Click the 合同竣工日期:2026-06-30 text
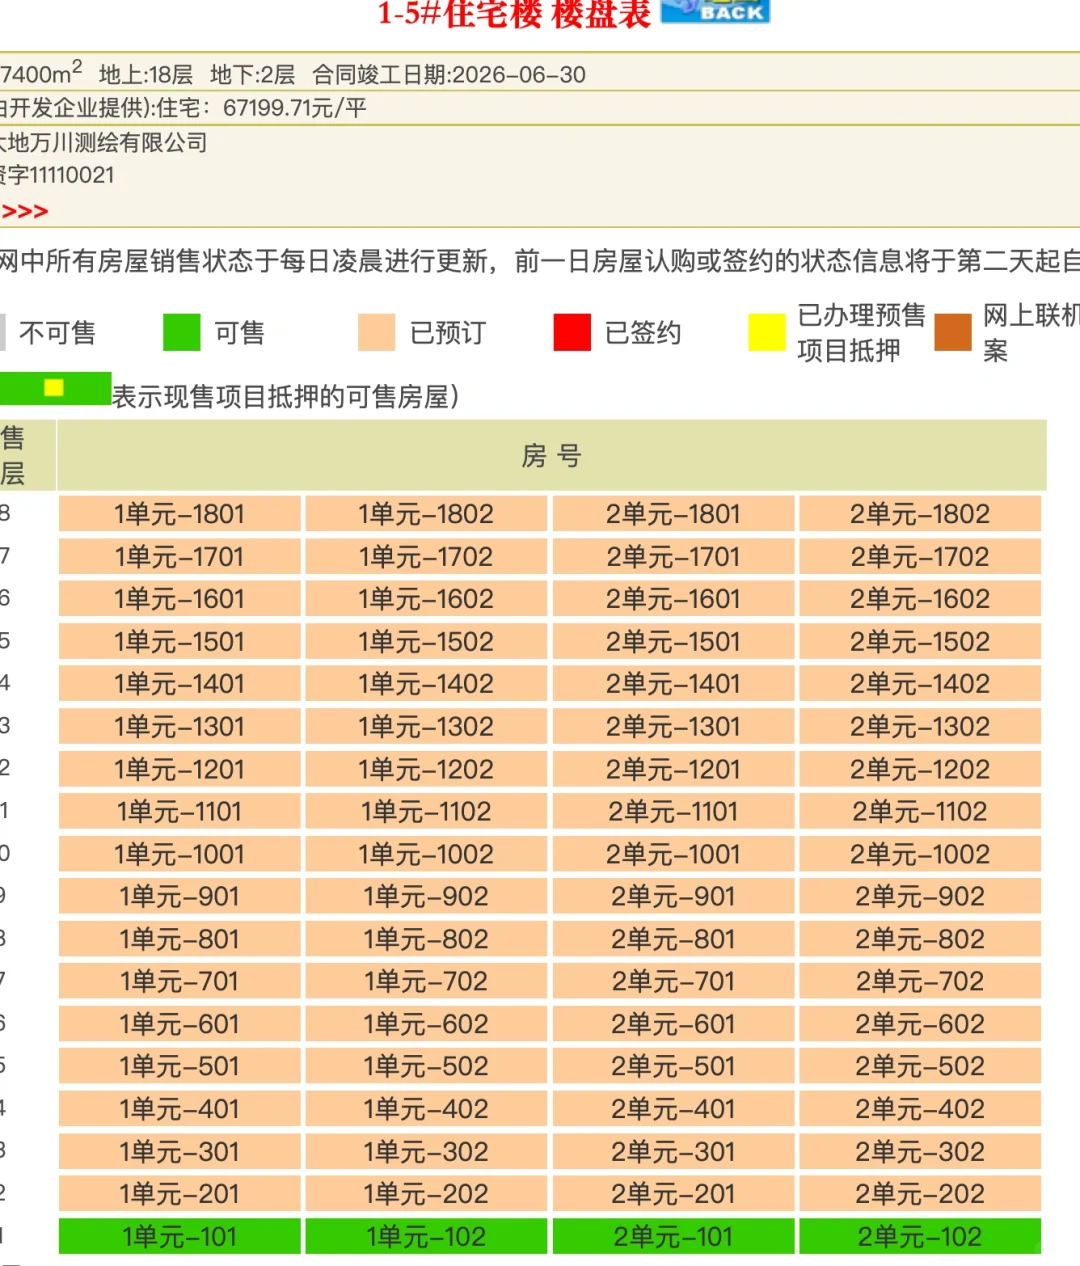This screenshot has width=1080, height=1266. coord(449,75)
